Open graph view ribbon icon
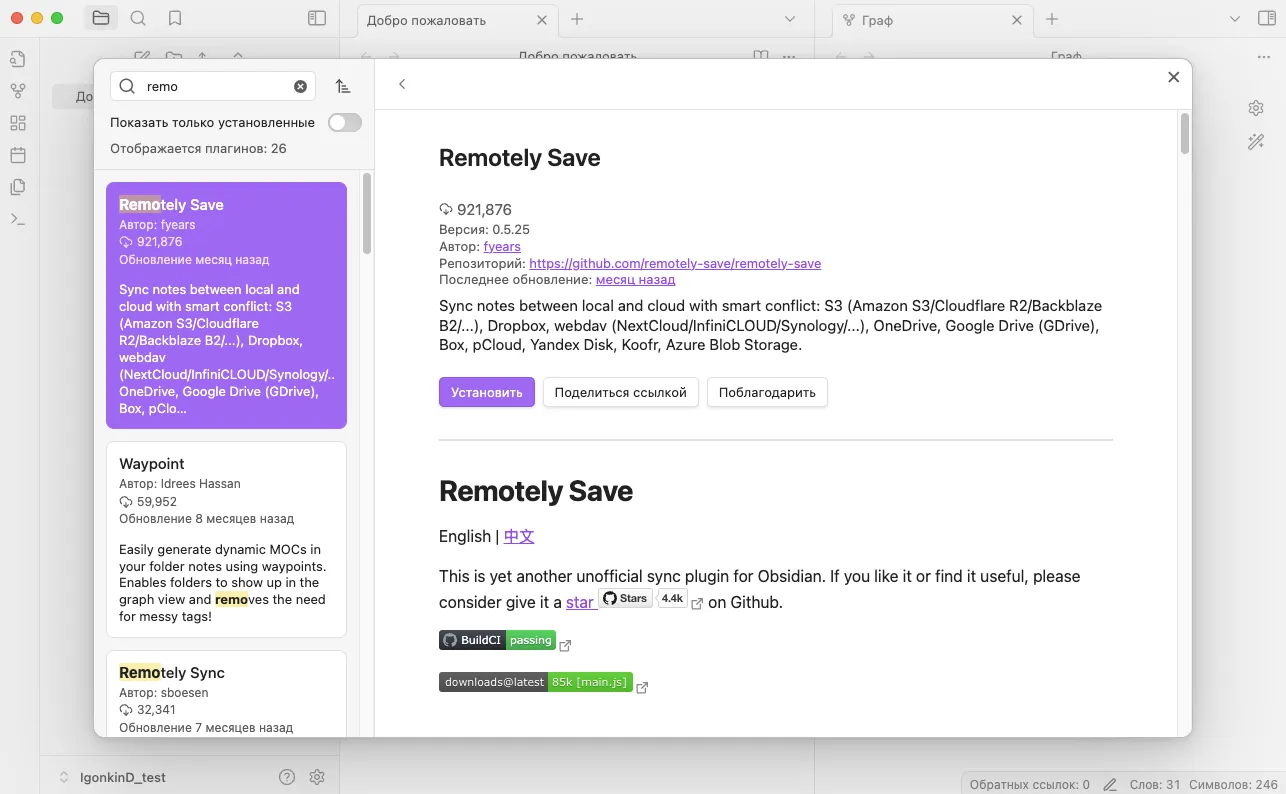Screen dimensions: 1286x794 [x=17, y=91]
